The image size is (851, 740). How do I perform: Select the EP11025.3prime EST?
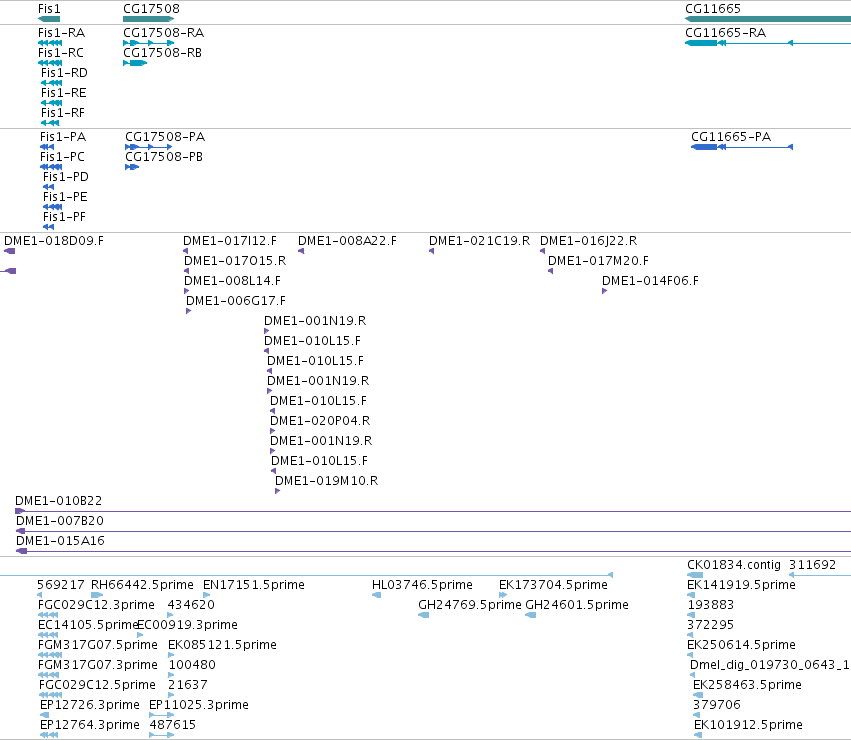(199, 706)
